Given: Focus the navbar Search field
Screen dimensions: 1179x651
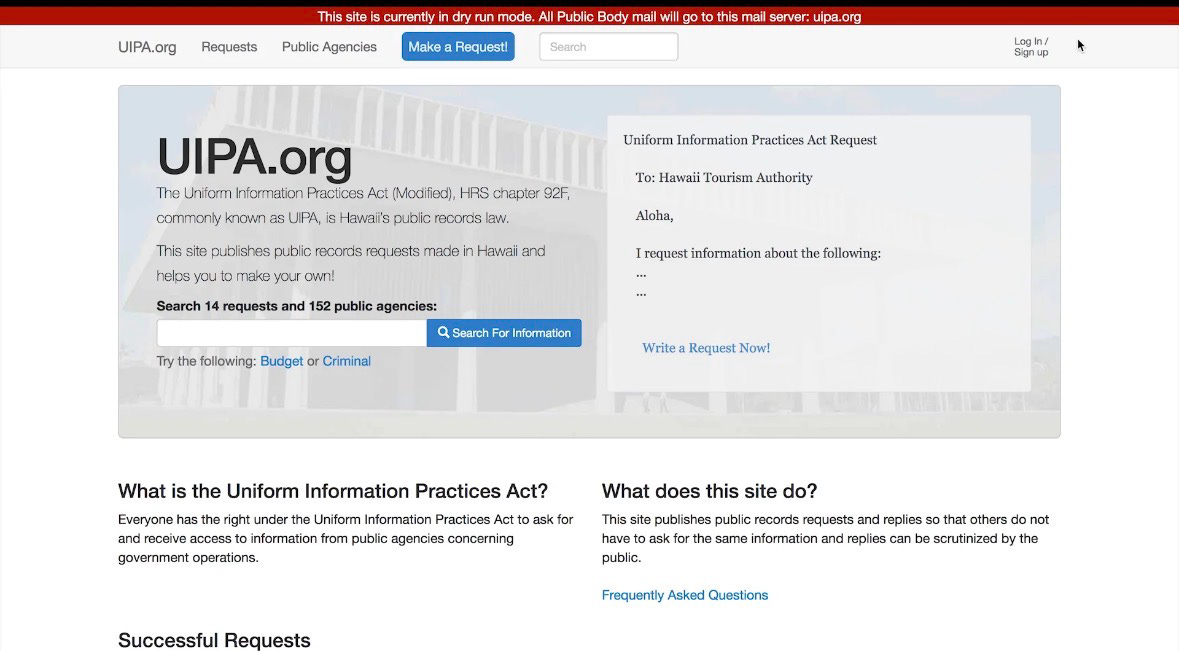Looking at the screenshot, I should 608,47.
